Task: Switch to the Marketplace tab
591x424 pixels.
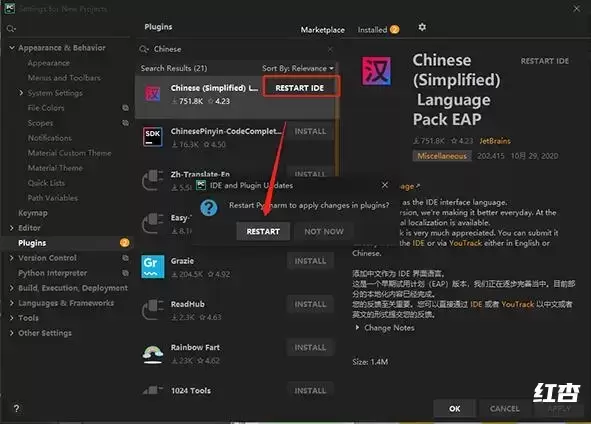Action: point(322,30)
